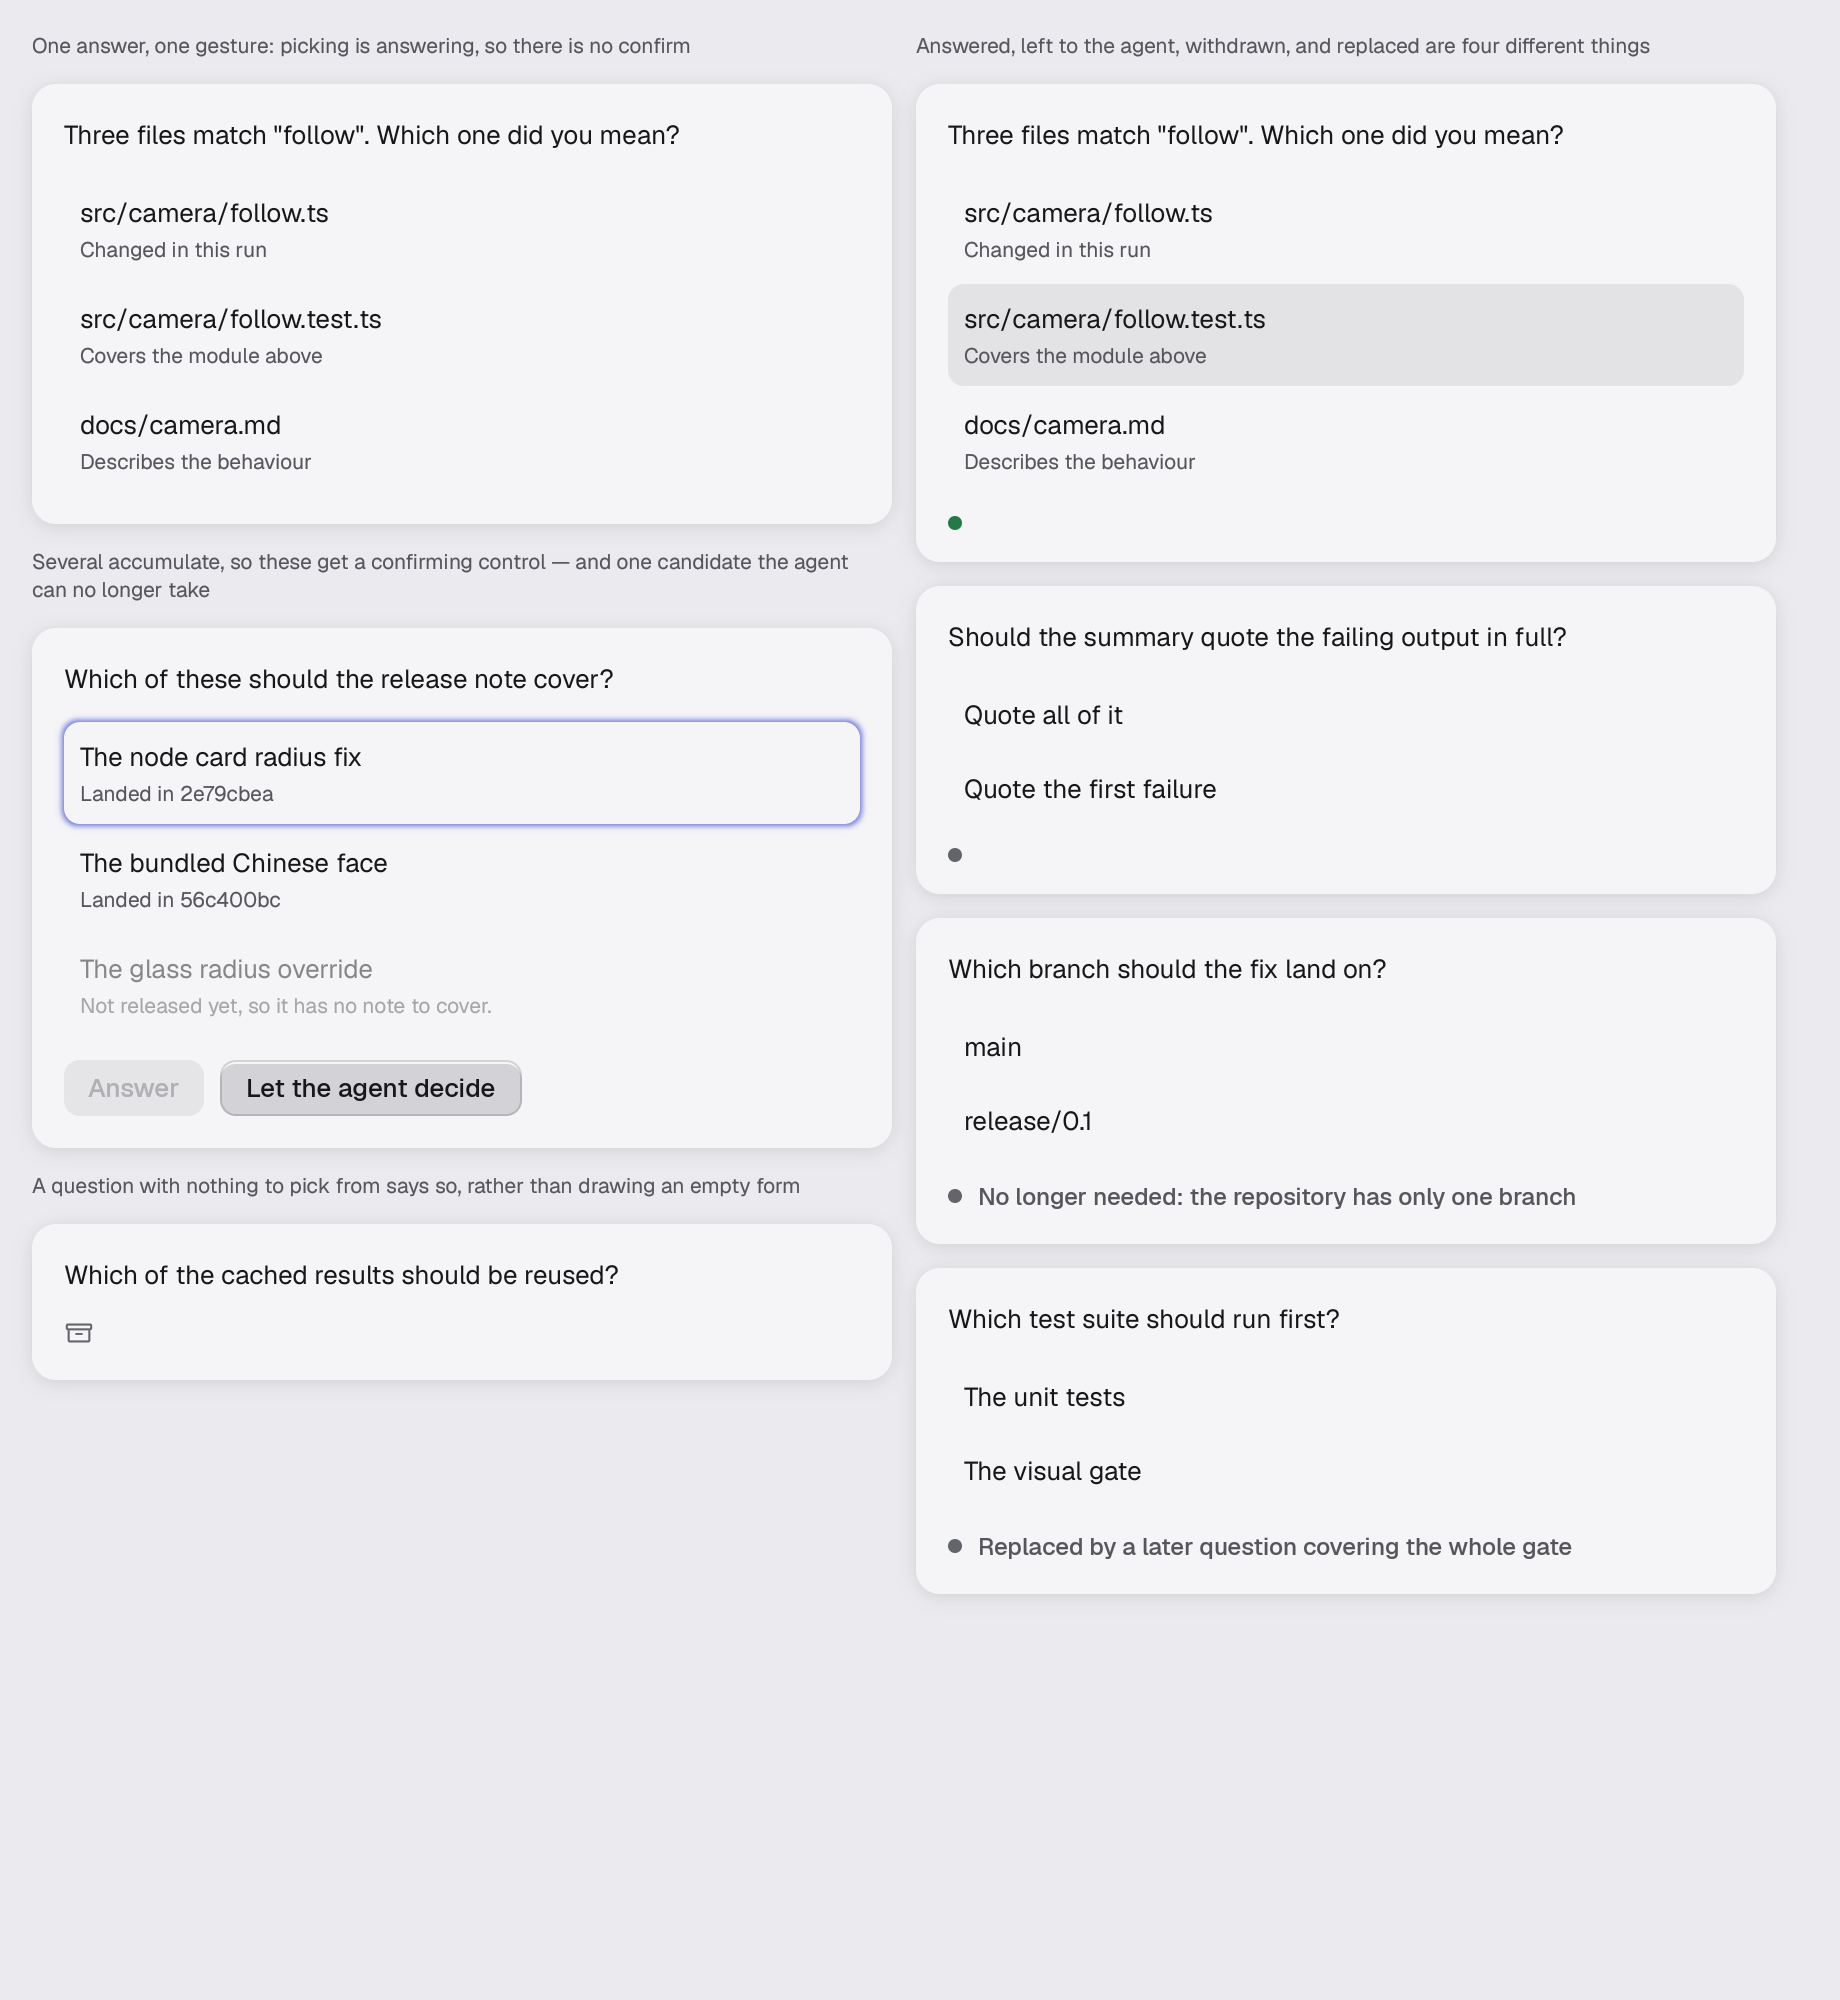The width and height of the screenshot is (1840, 2000).
Task: Choose docs/camera.md in the left card
Action: pyautogui.click(x=462, y=441)
